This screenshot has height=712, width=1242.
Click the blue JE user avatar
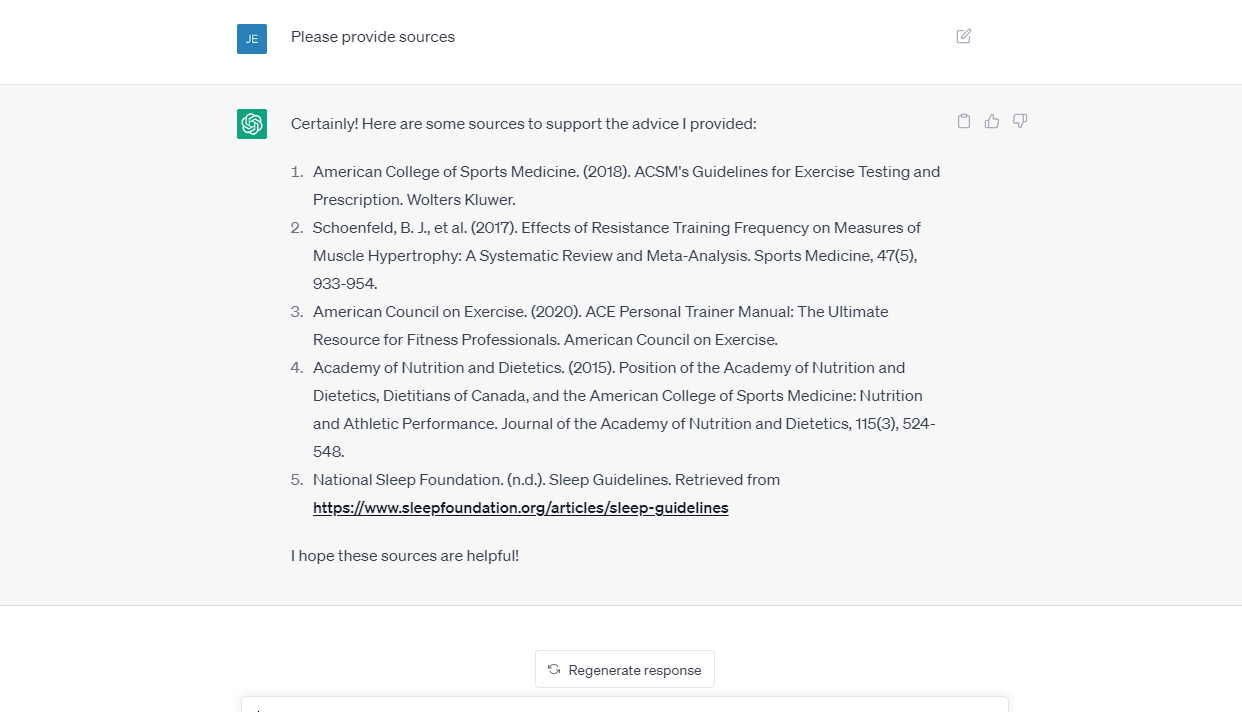point(252,39)
